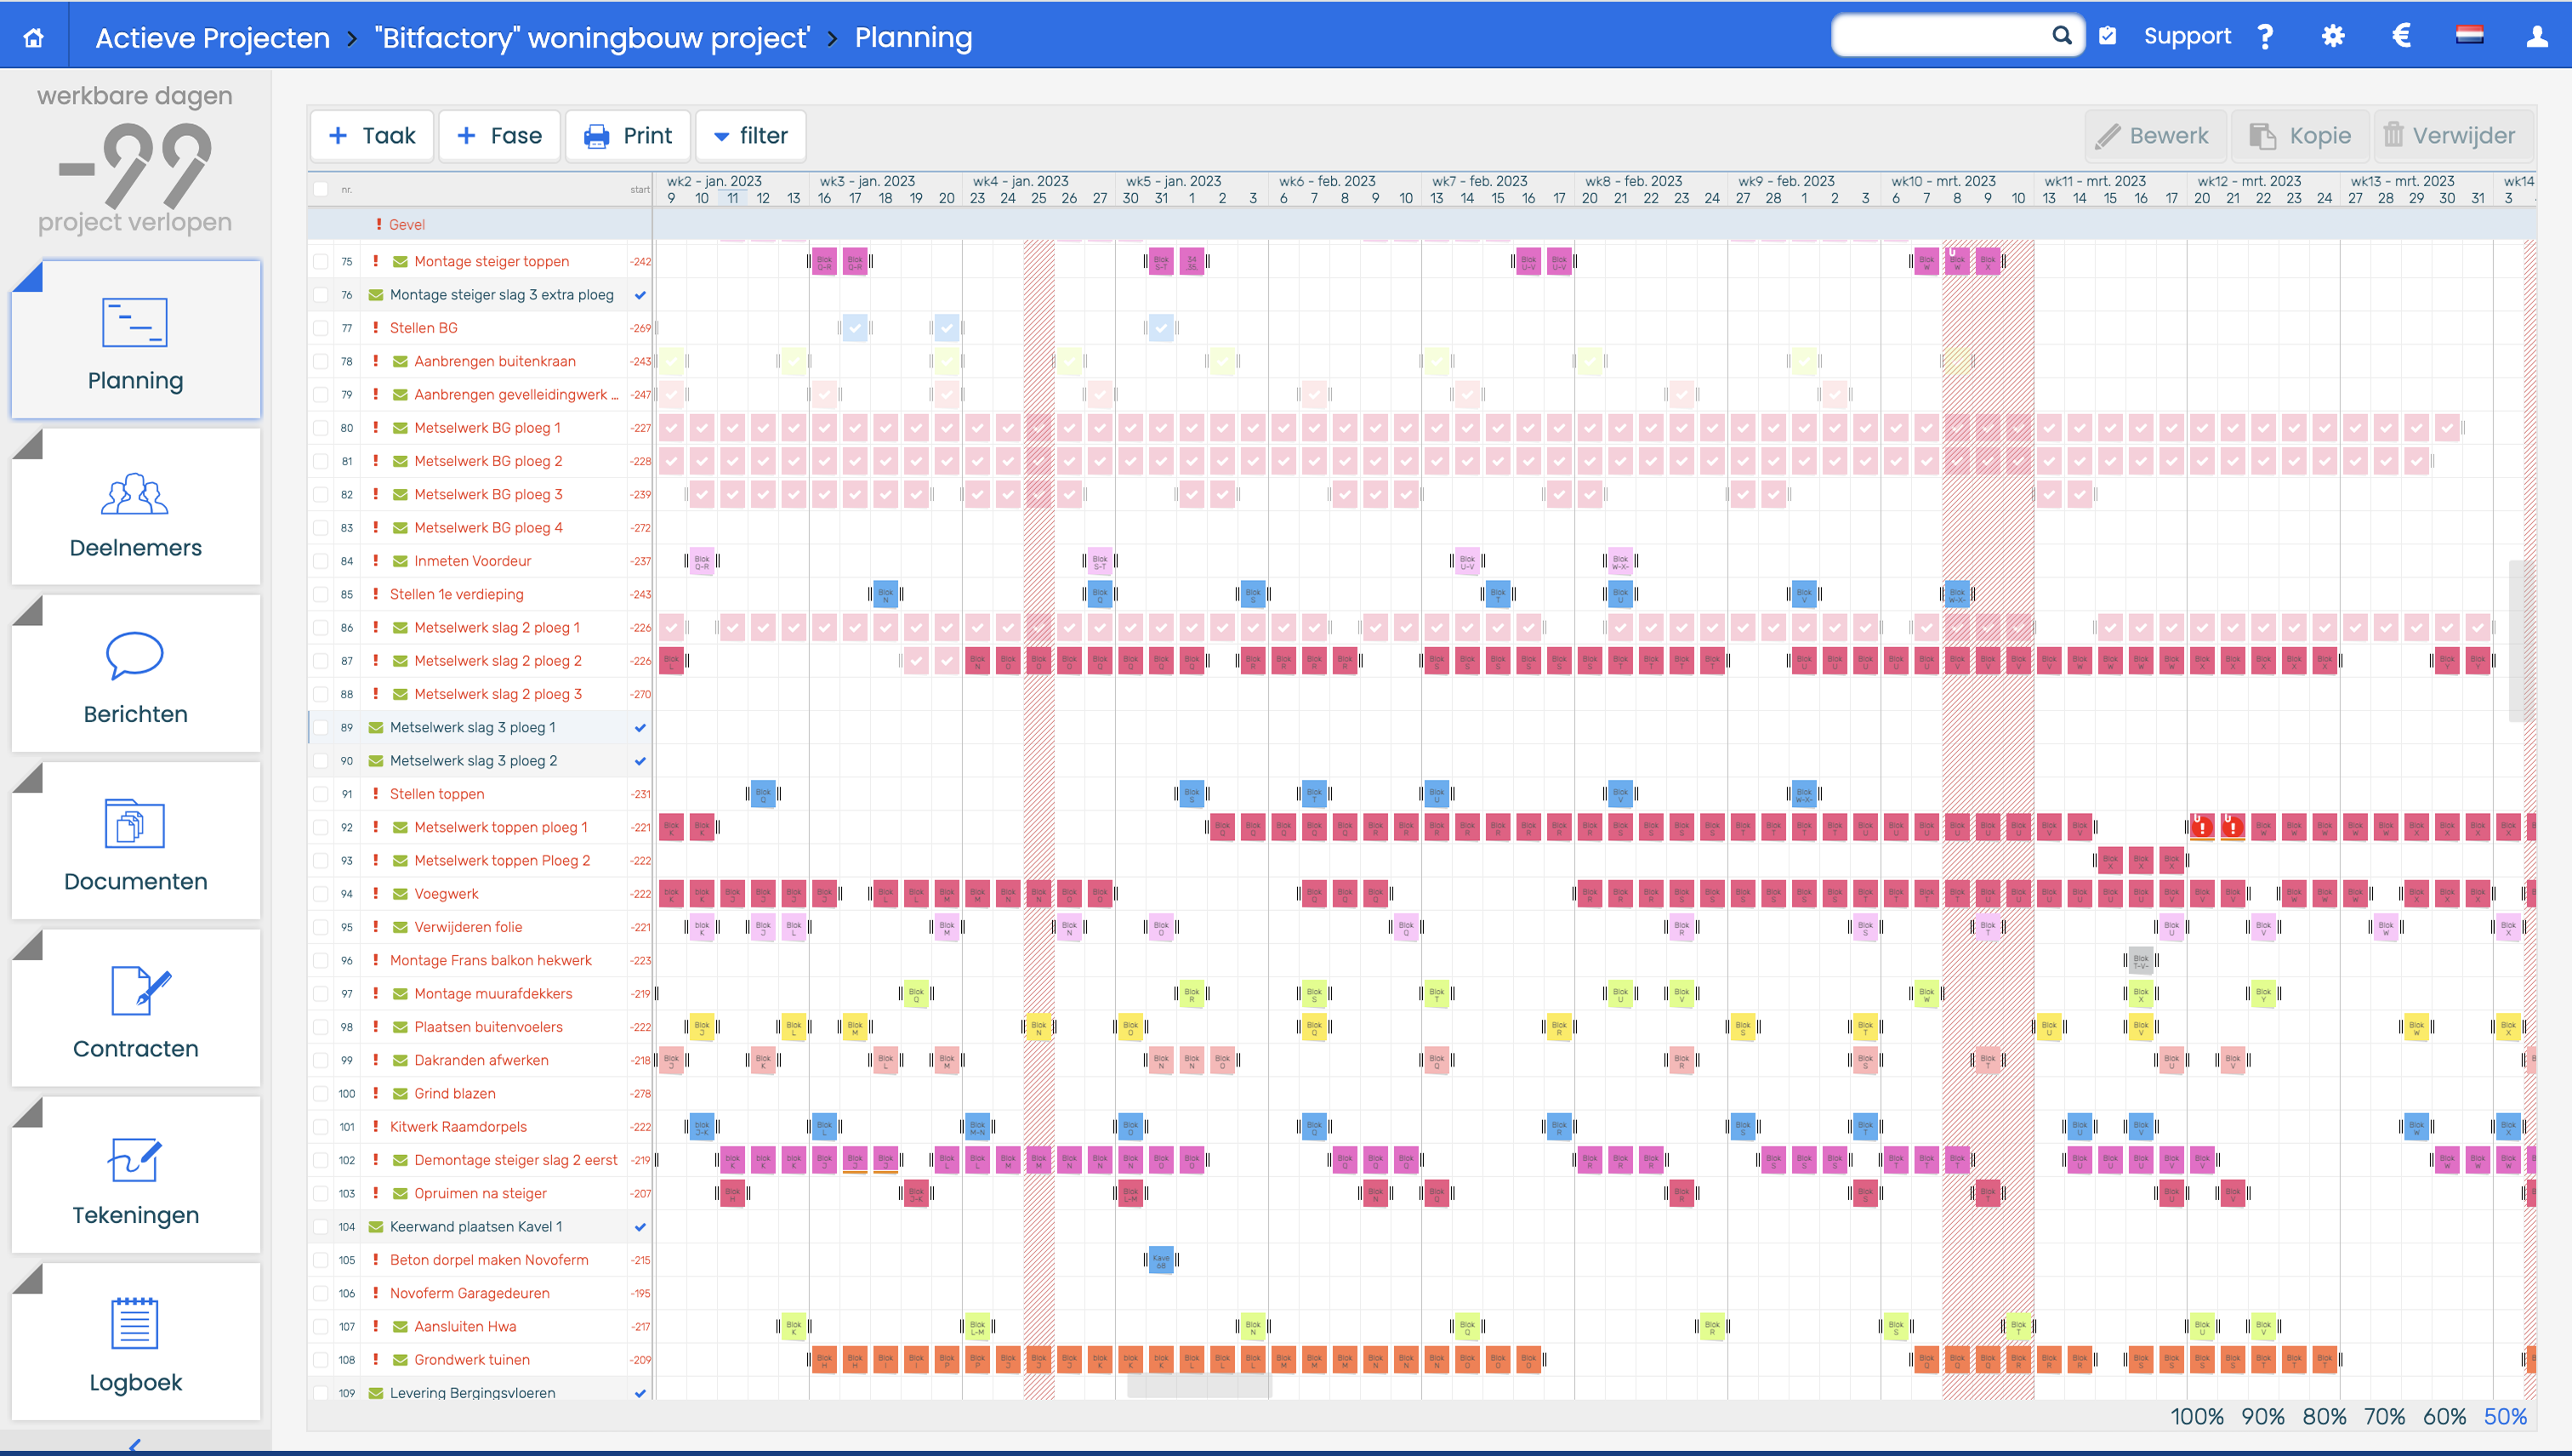
Task: Check the row 75 Montage steiger toppen checkbox
Action: coord(321,262)
